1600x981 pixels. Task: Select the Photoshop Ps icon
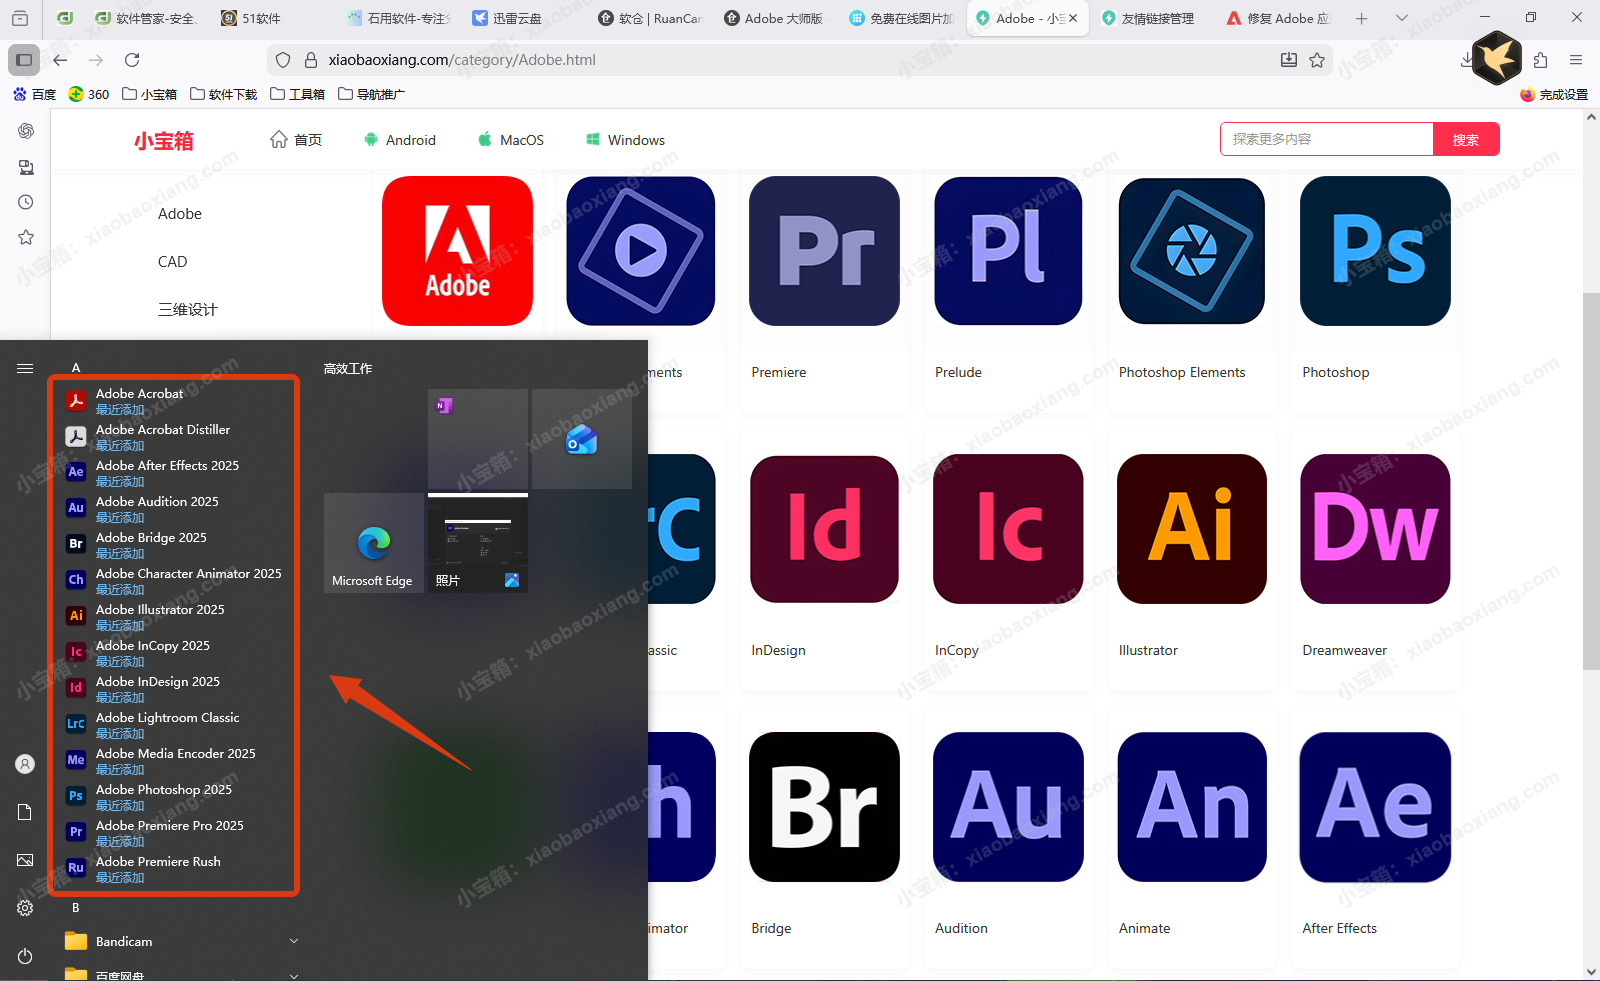pos(1374,251)
